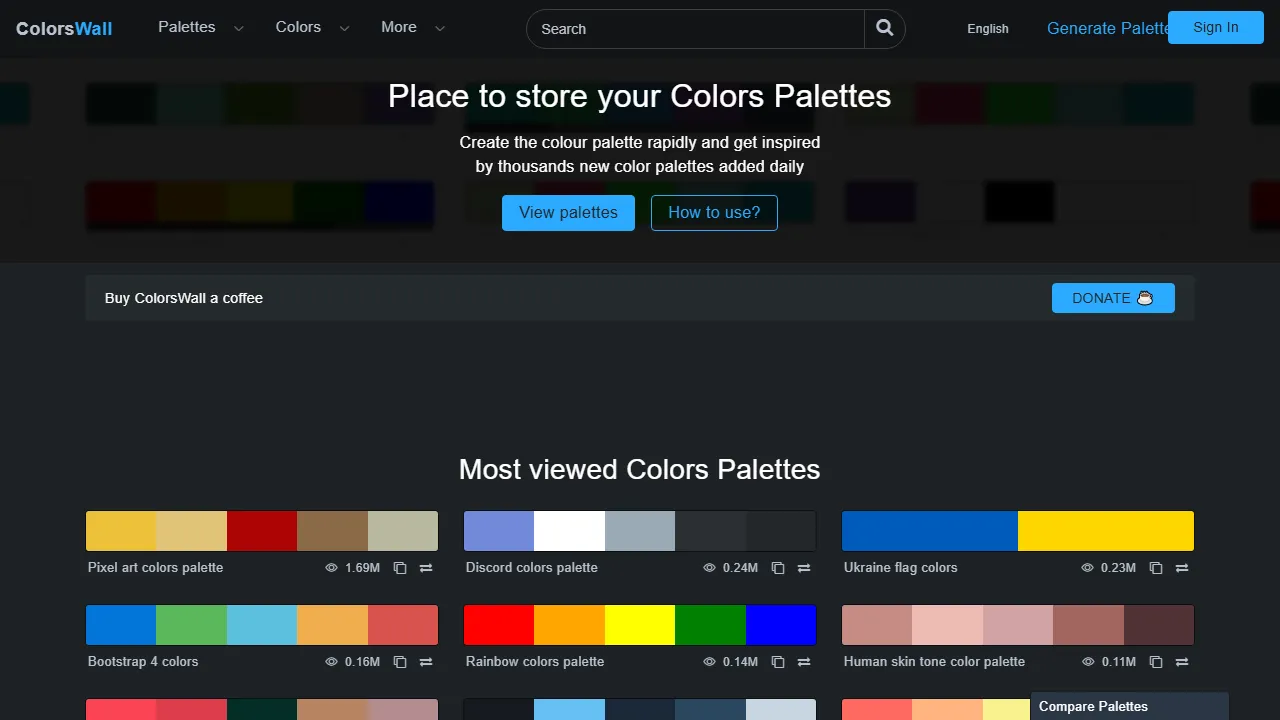
Task: Copy the Pixel art colors palette
Action: point(399,567)
